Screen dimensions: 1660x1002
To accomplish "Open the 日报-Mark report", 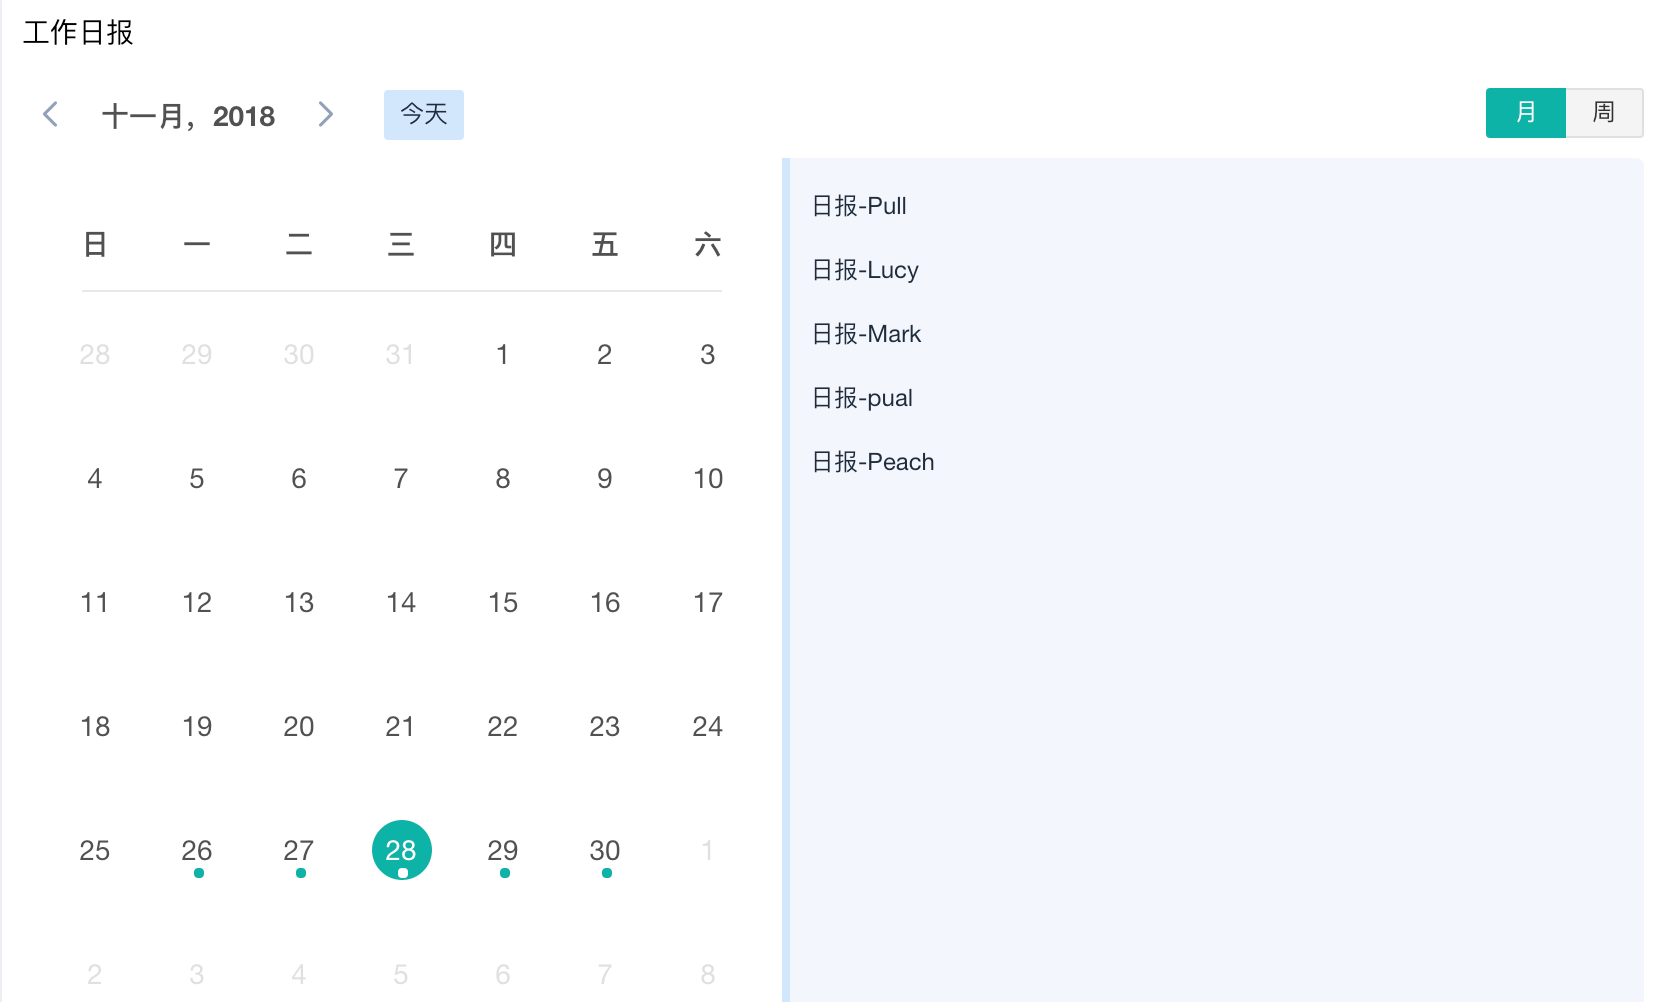I will click(866, 334).
